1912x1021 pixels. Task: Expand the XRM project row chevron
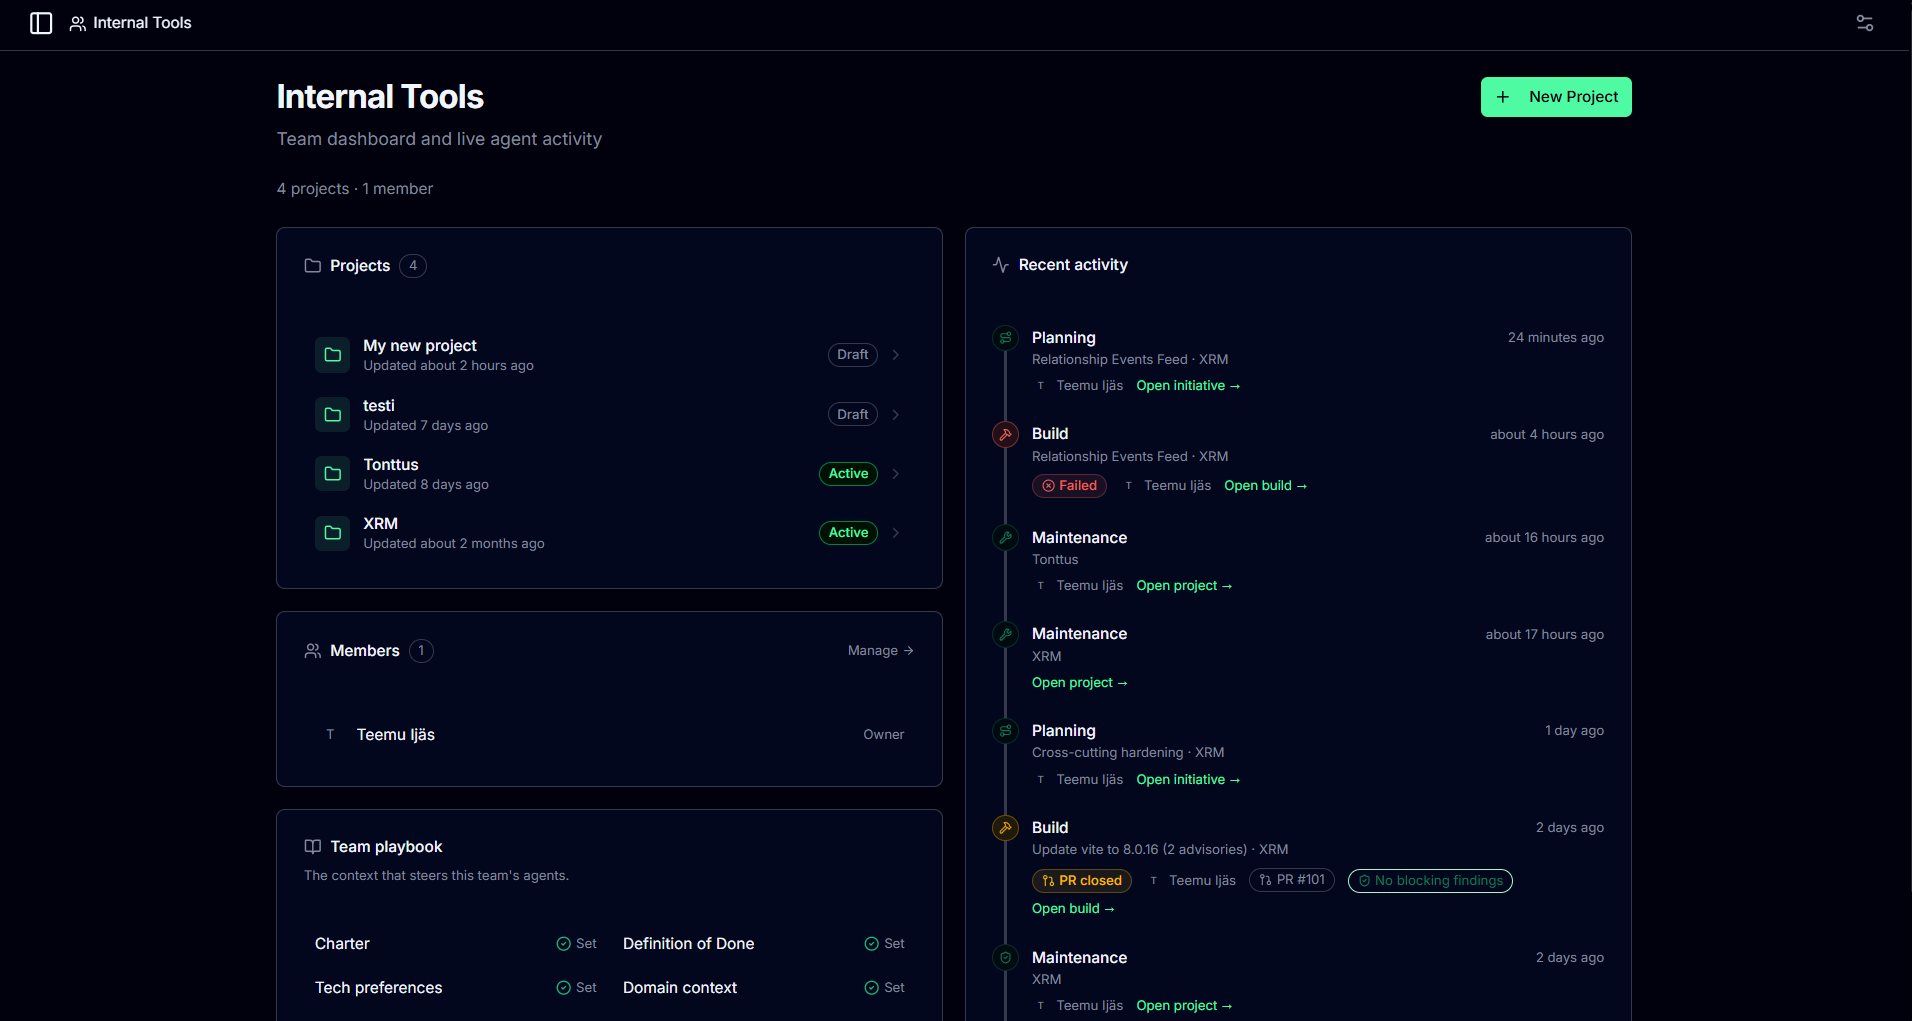click(896, 533)
